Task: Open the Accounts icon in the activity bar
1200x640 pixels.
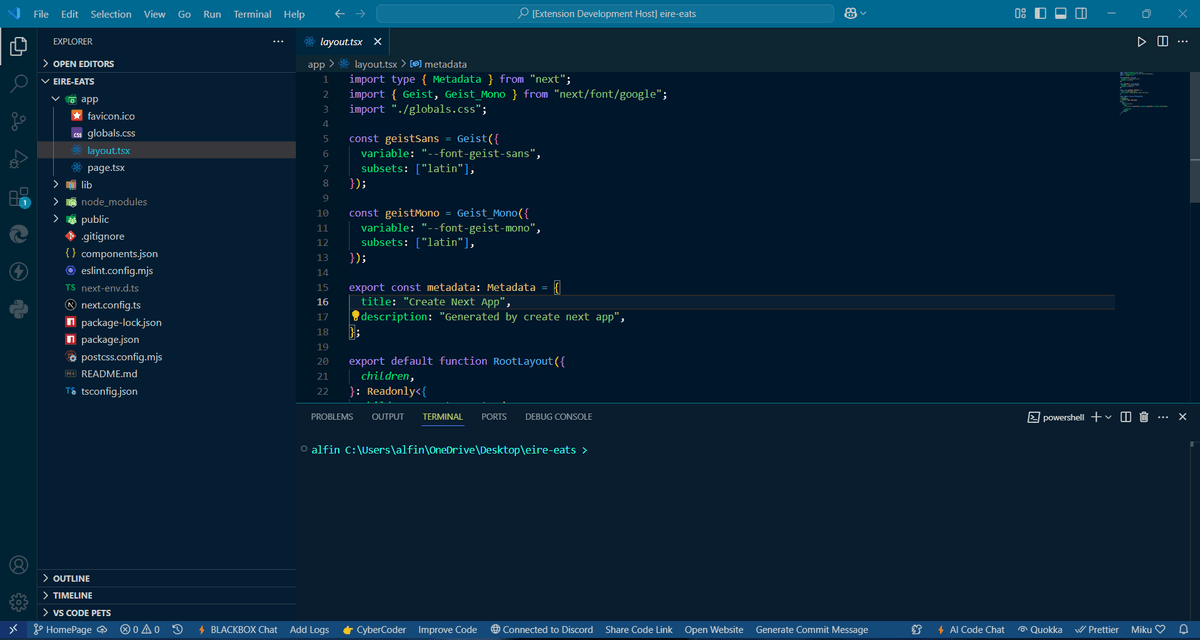Action: pos(18,565)
